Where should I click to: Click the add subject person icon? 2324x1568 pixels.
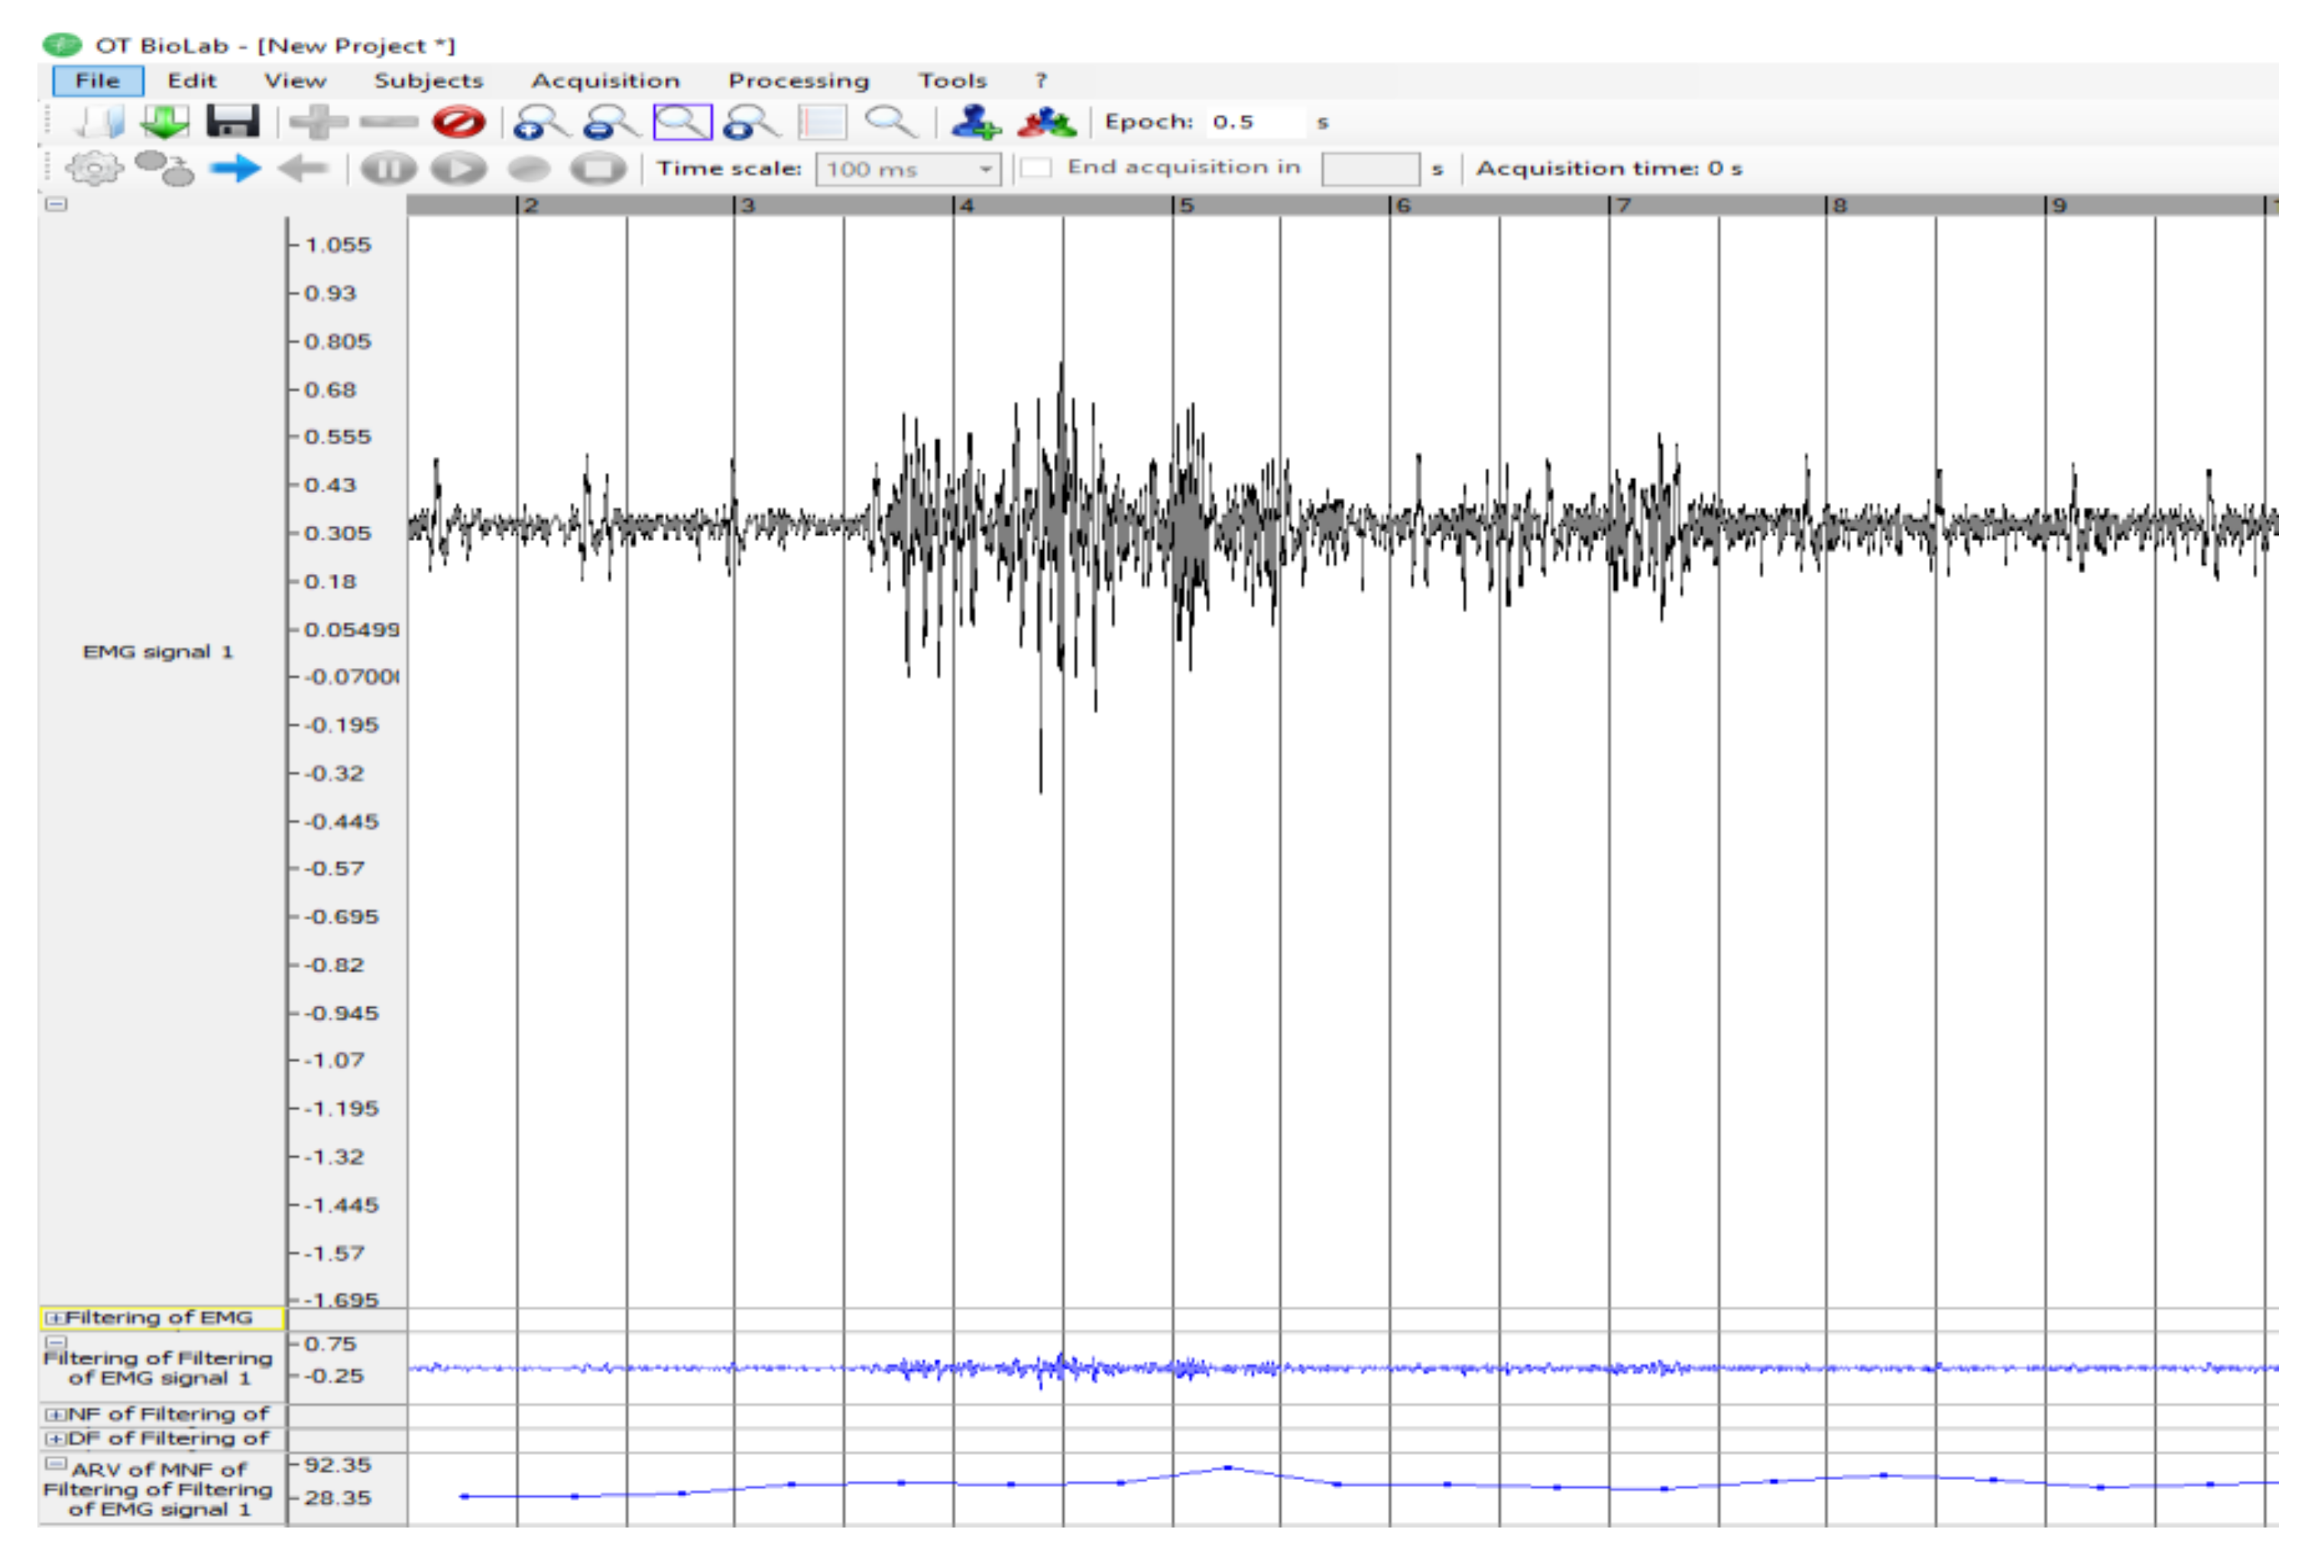975,122
